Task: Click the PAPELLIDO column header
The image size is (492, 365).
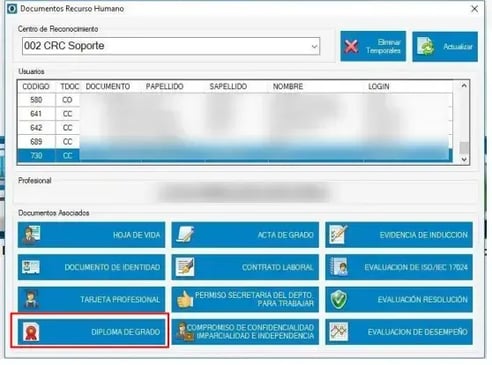Action: [x=165, y=87]
